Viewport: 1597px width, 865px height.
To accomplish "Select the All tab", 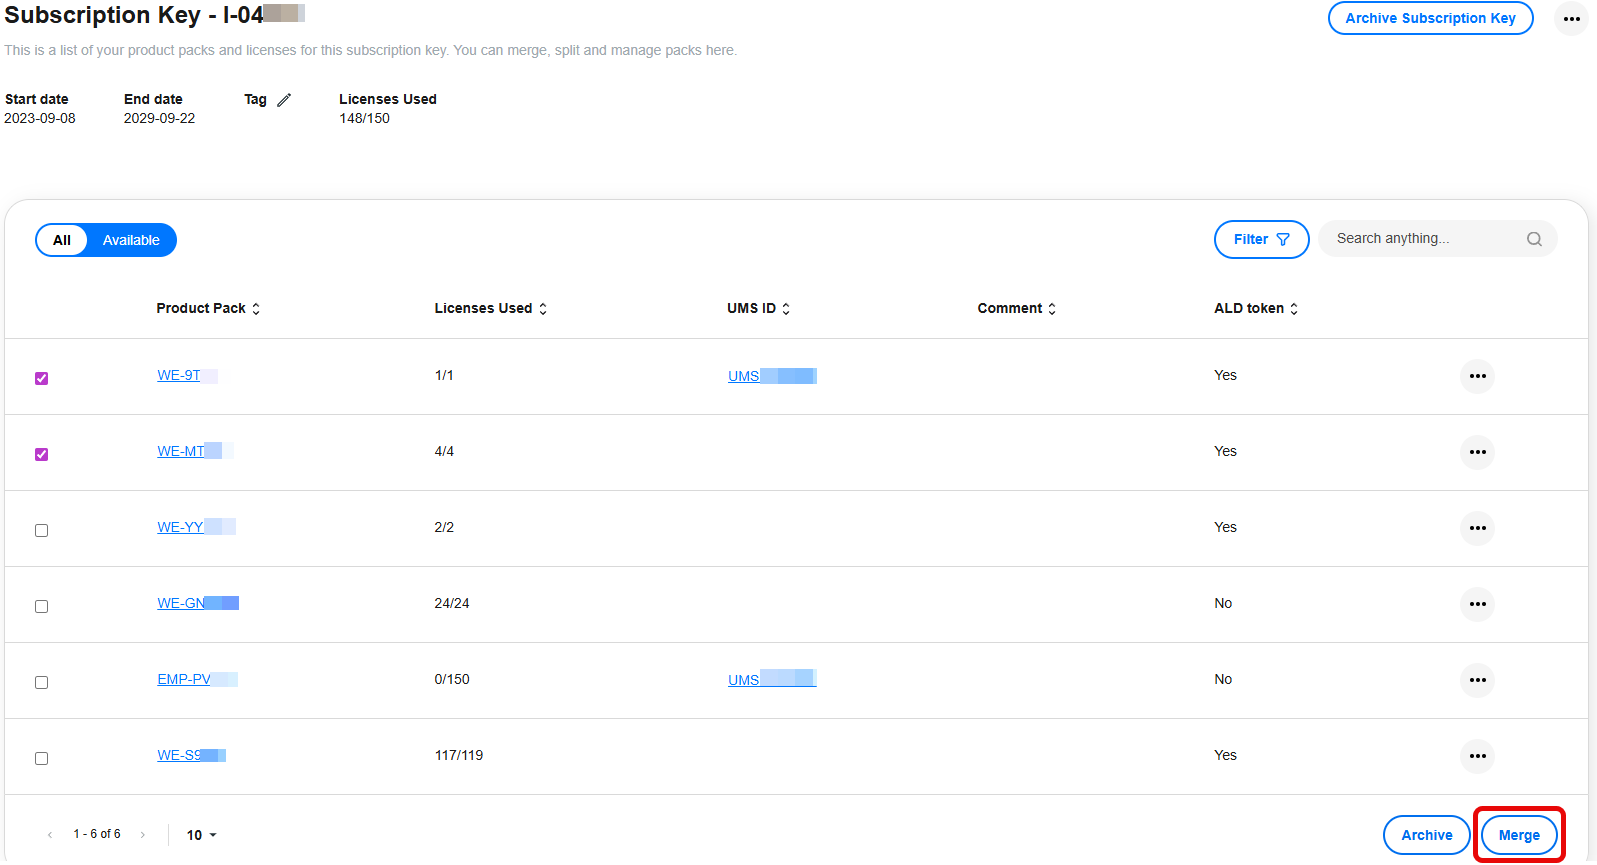I will (62, 241).
